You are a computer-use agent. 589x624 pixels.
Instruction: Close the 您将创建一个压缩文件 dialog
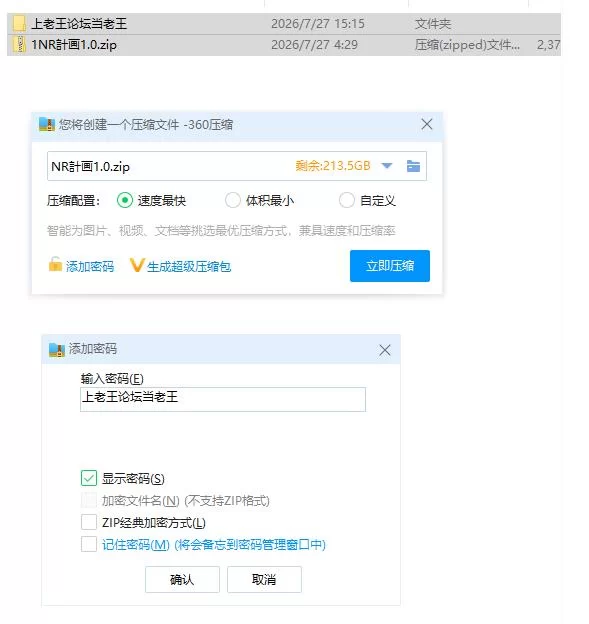tap(427, 124)
